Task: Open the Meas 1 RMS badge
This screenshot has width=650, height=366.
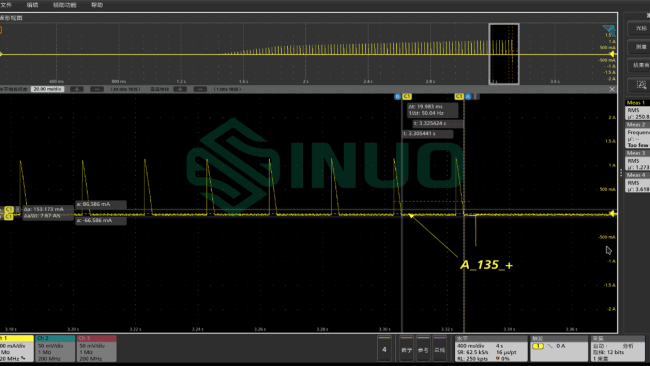Action: (637, 110)
